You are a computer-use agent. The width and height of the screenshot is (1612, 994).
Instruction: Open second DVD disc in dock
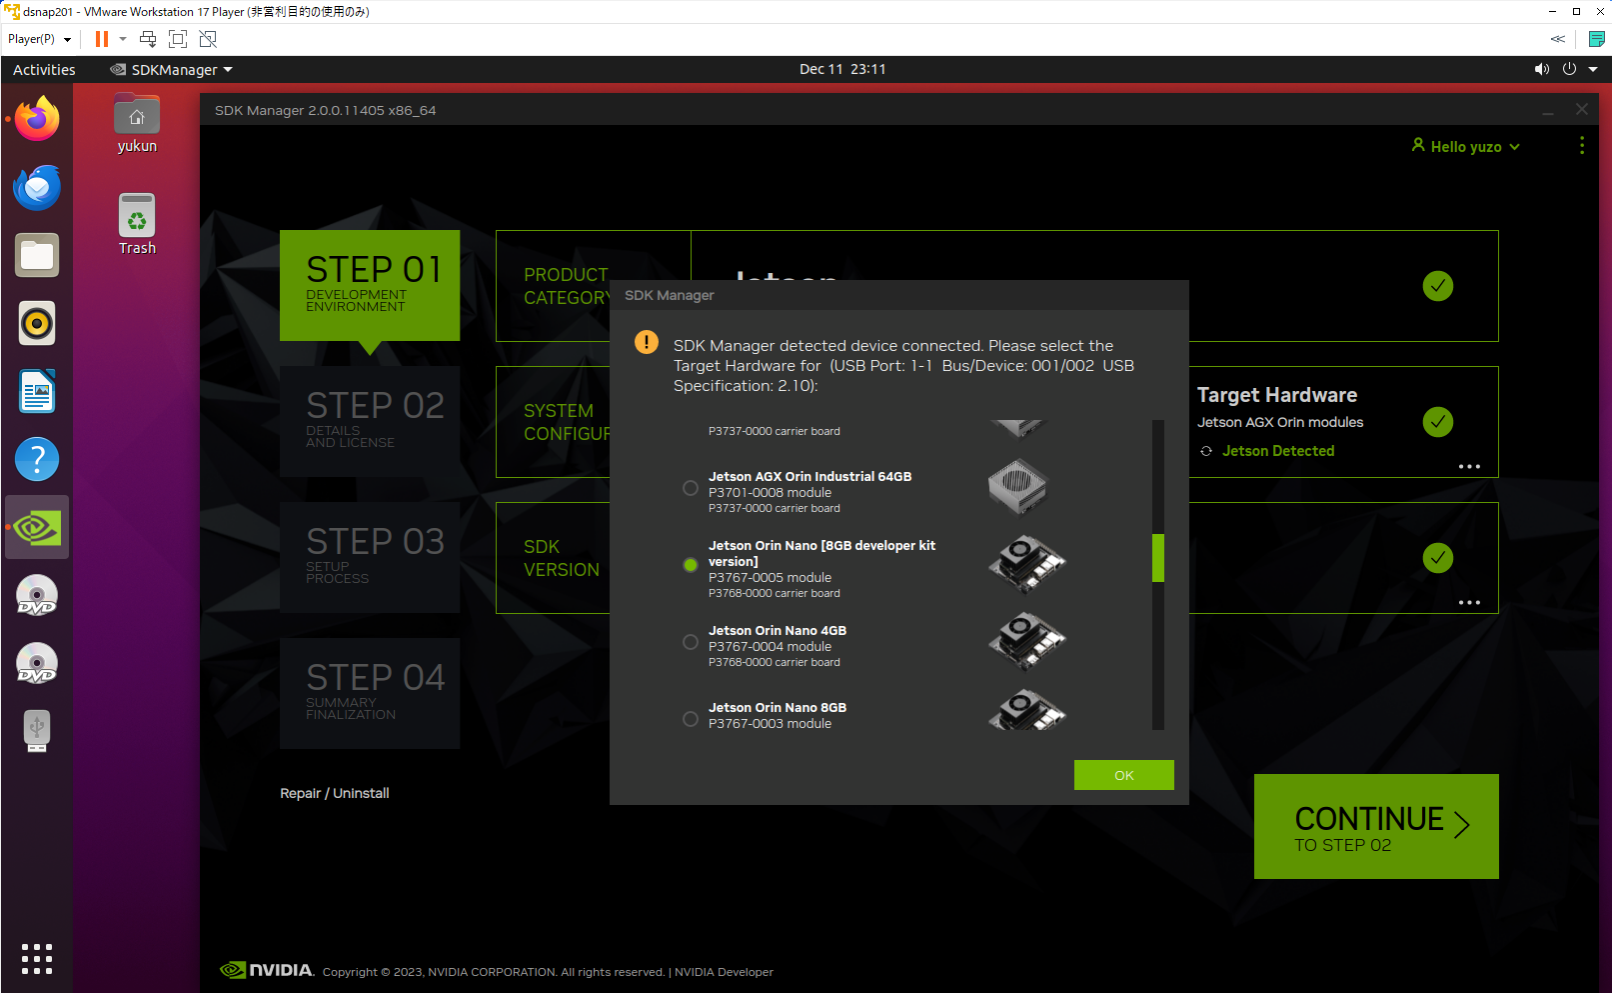(x=37, y=663)
